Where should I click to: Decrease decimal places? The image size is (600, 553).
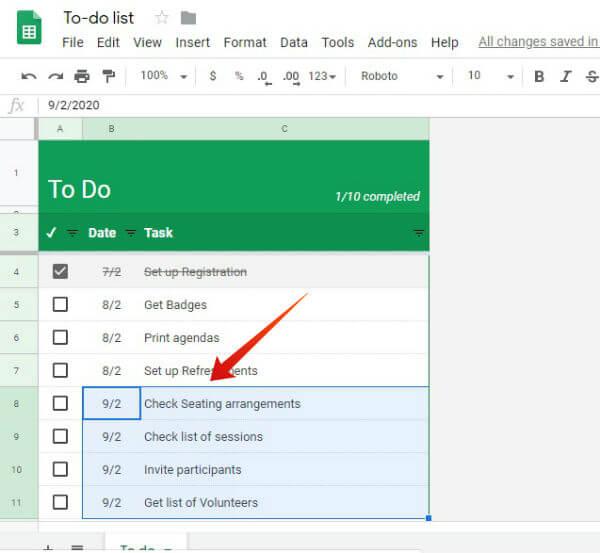(x=264, y=77)
